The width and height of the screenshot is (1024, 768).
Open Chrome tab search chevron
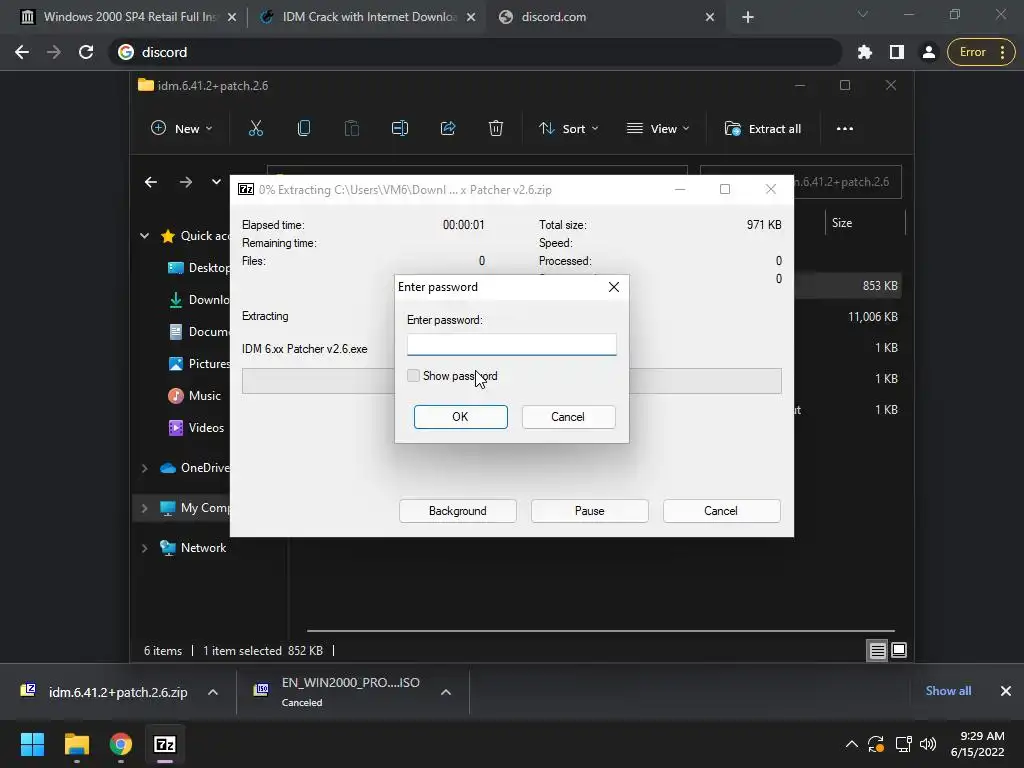[x=863, y=14]
